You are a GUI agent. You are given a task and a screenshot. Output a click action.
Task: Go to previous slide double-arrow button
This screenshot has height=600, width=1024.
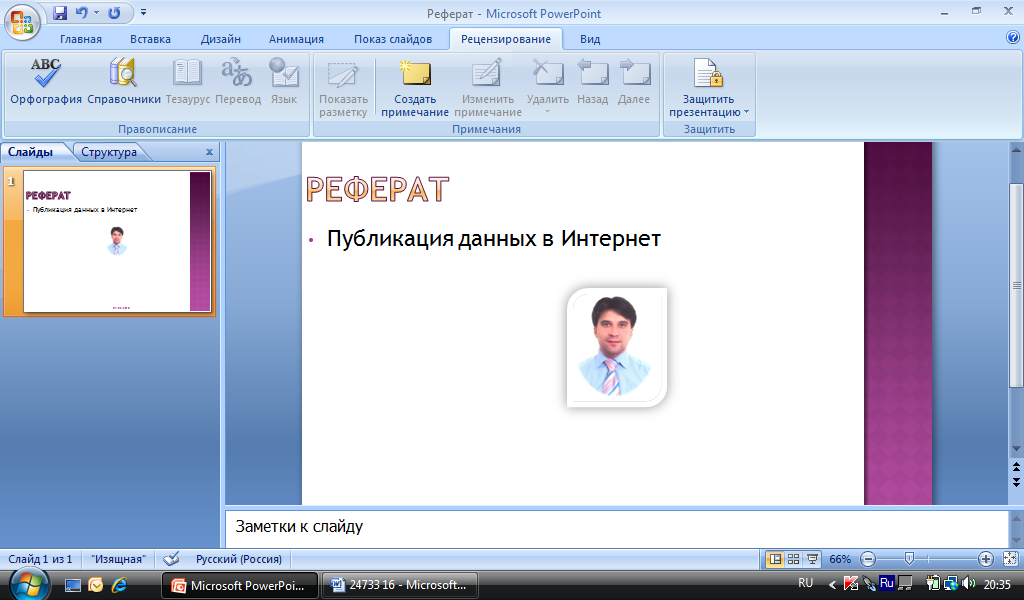pos(1016,467)
